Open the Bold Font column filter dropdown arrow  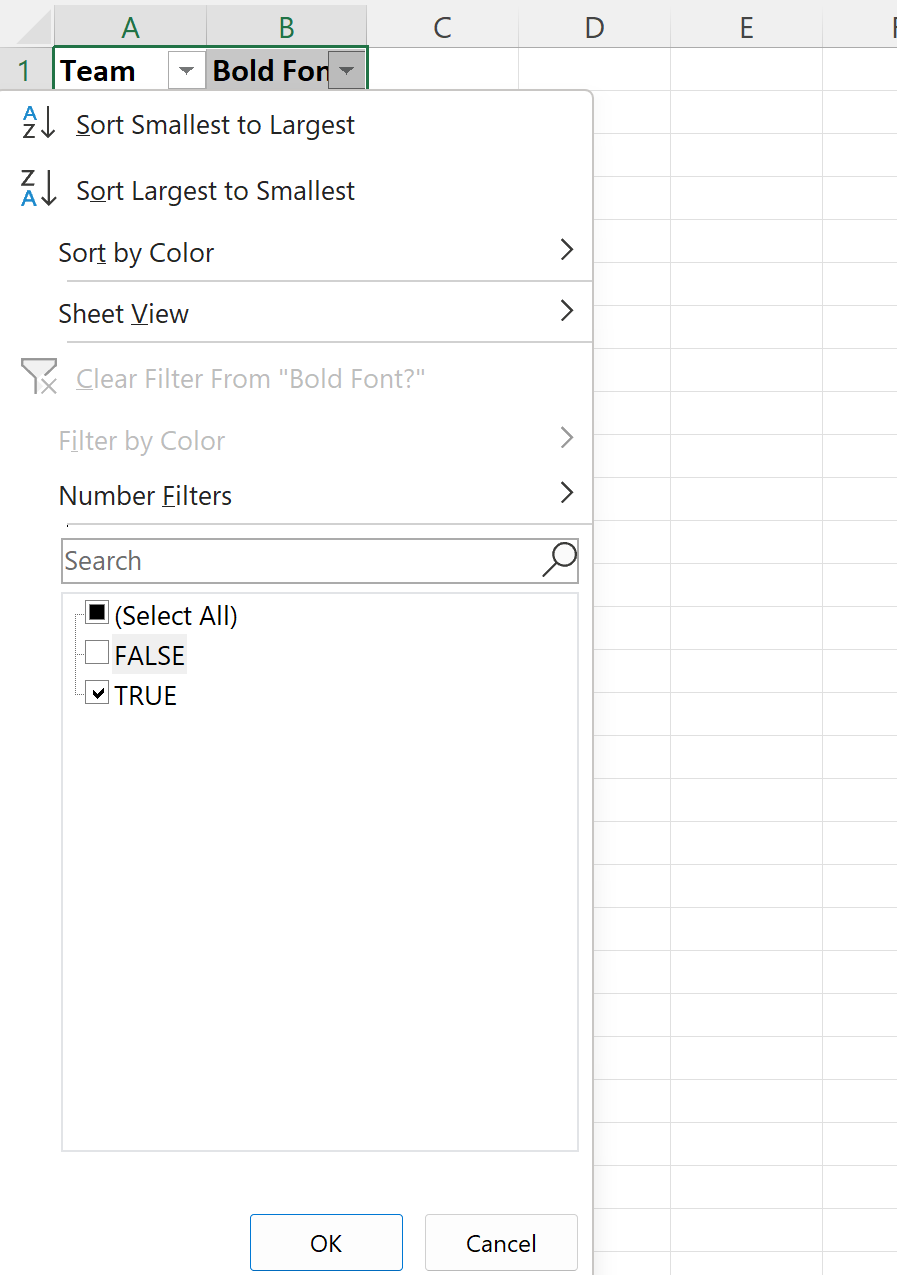click(x=346, y=71)
